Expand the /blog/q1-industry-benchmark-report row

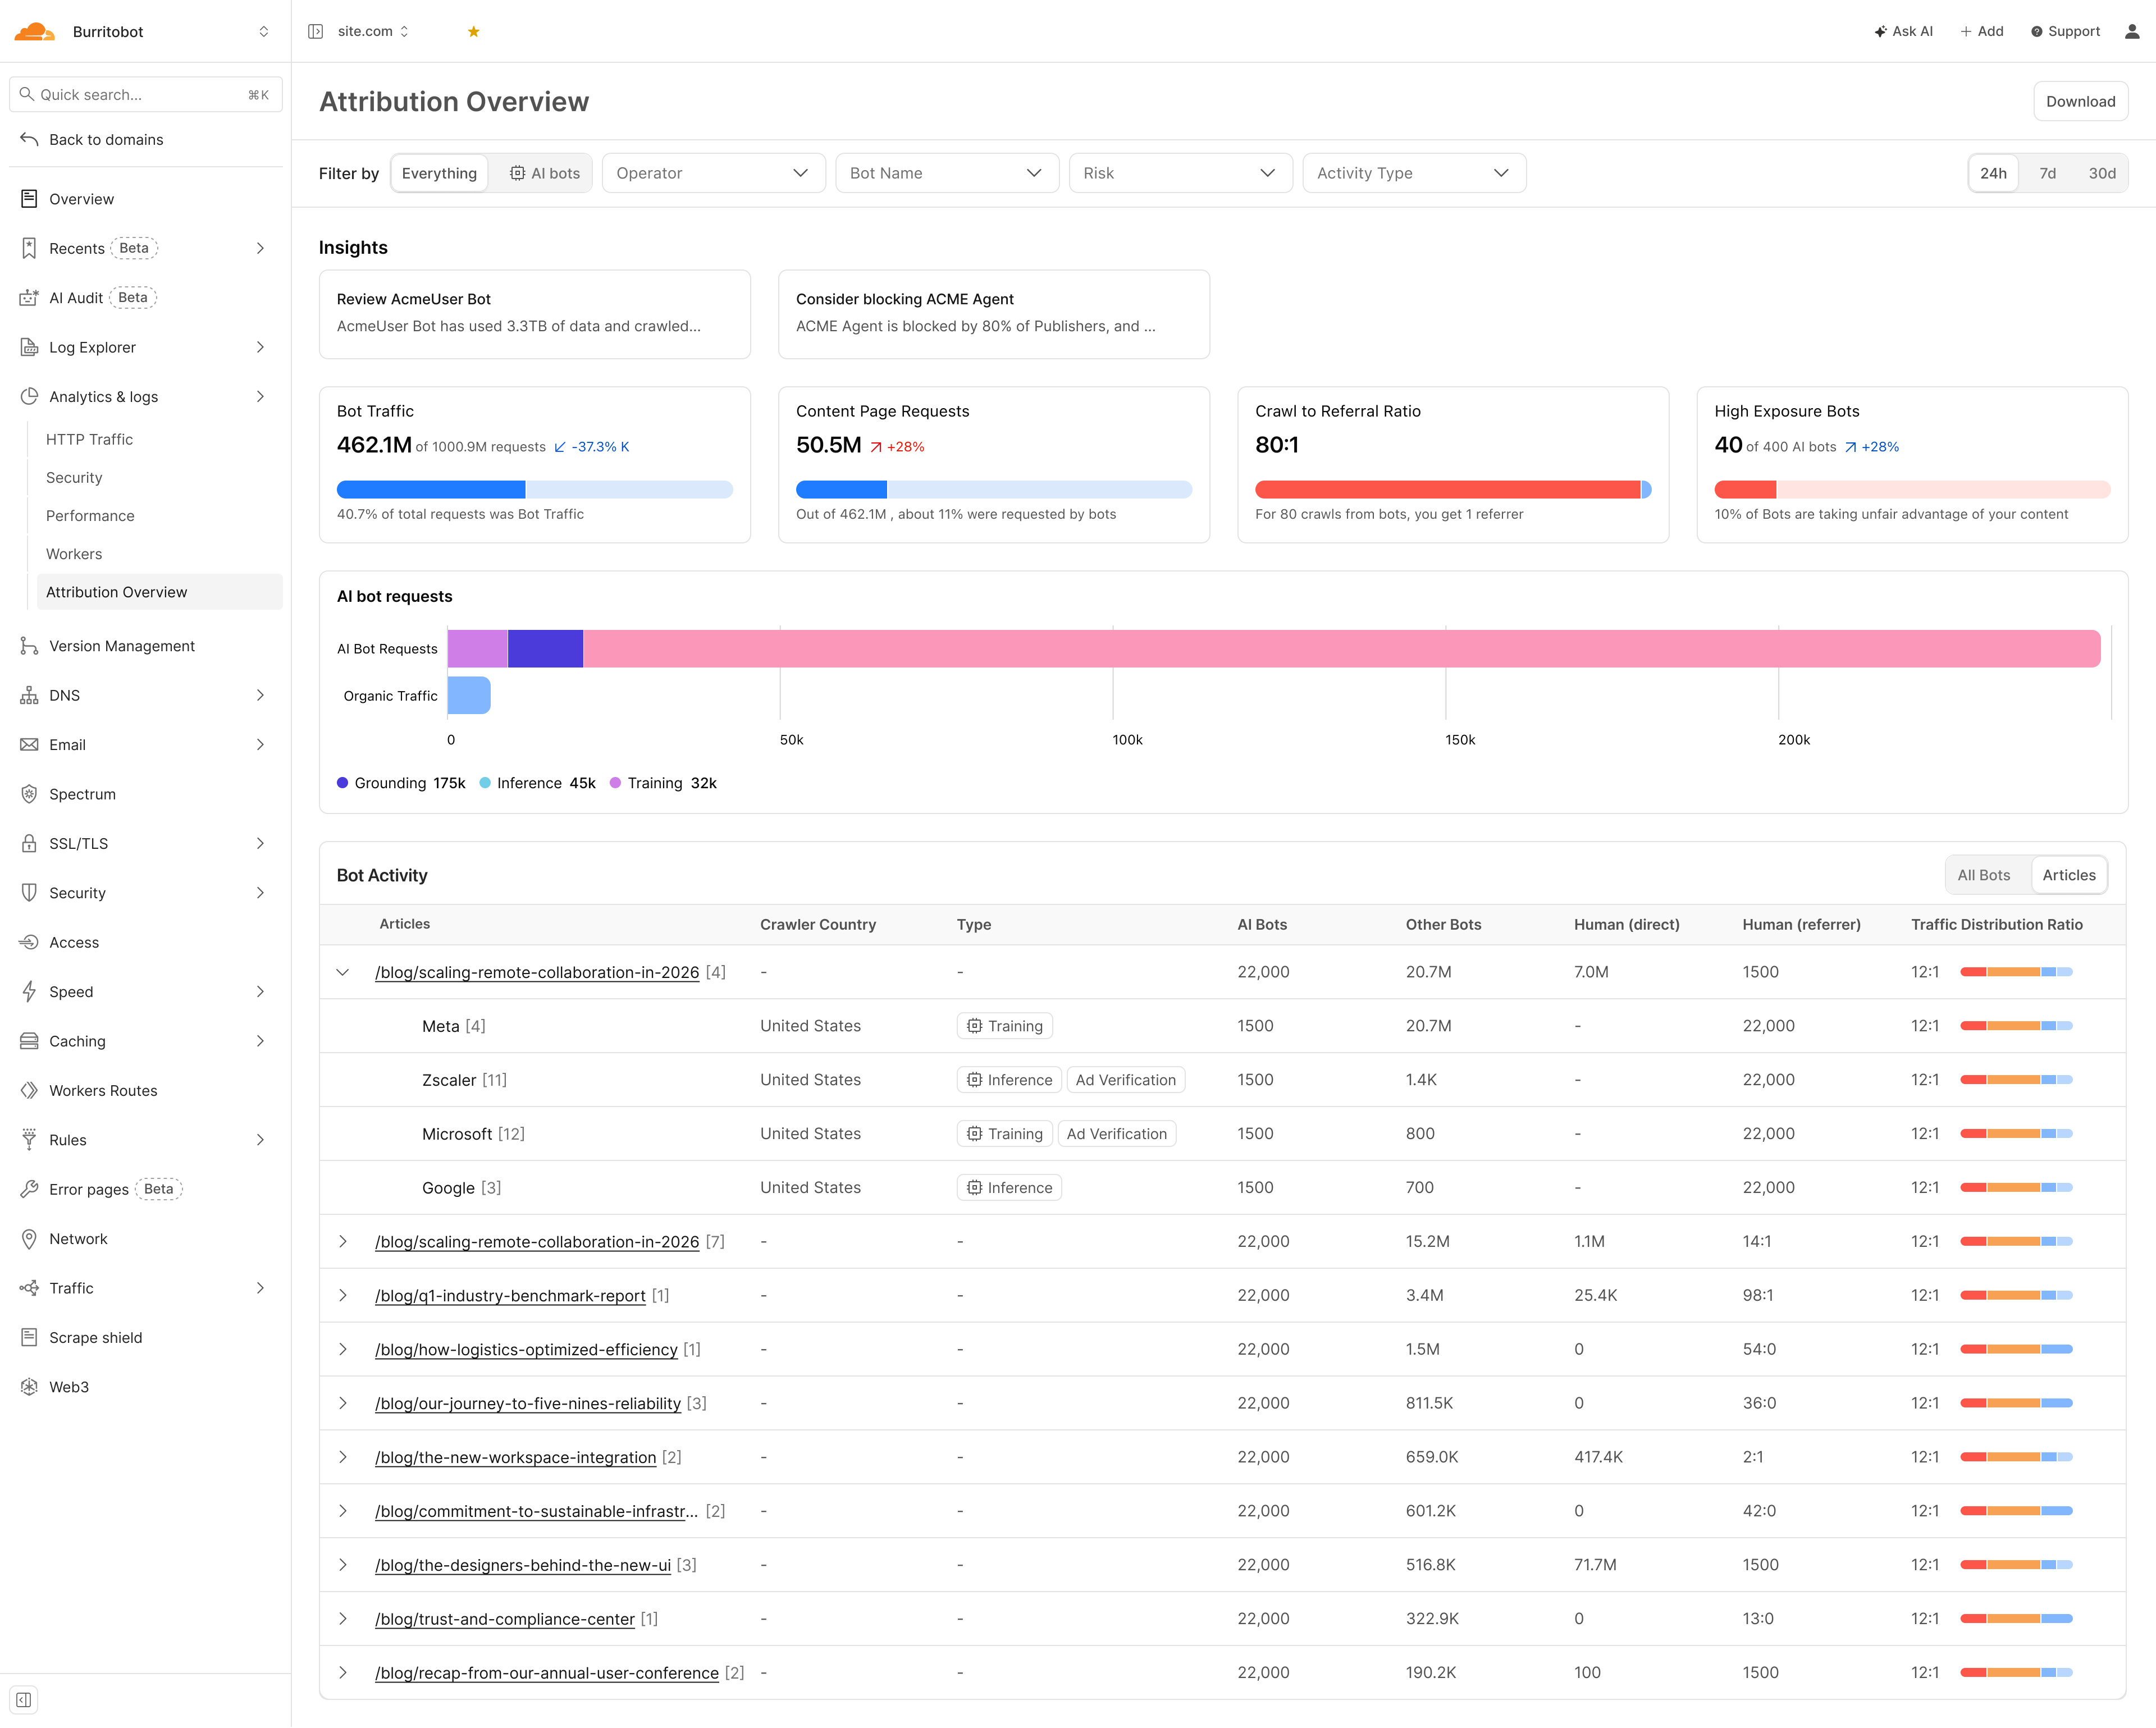point(344,1295)
